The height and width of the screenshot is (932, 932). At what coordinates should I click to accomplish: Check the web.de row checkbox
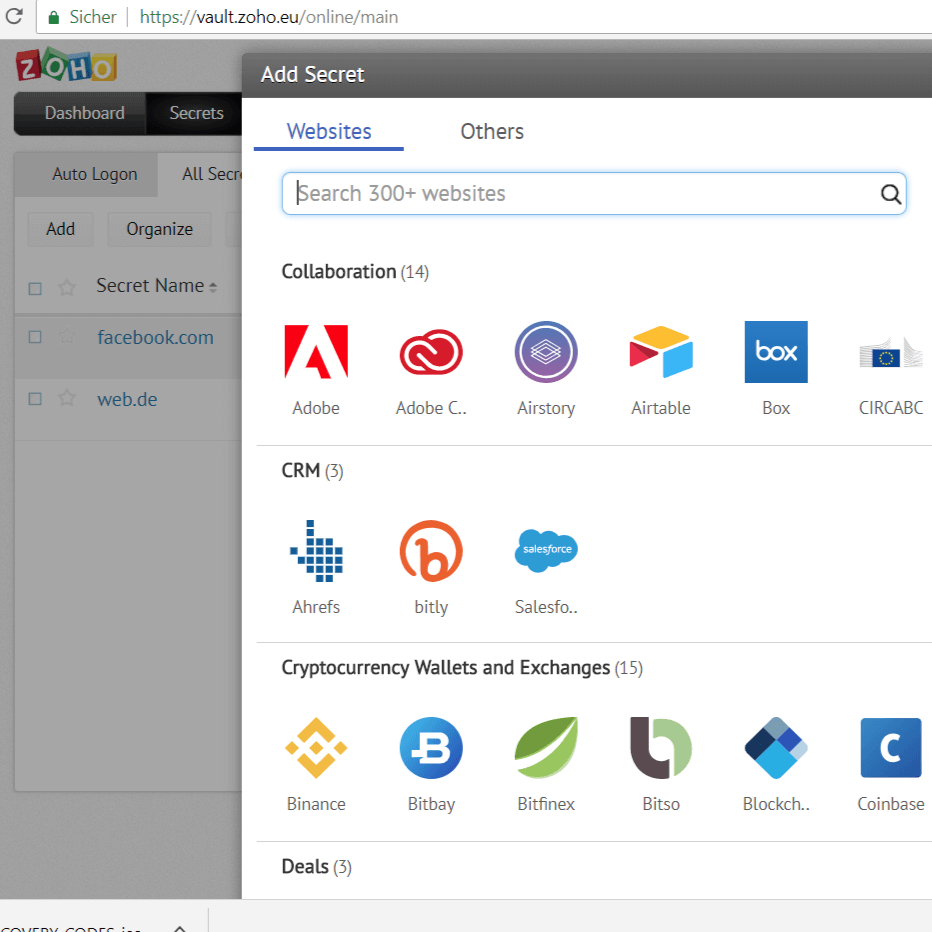[x=35, y=399]
